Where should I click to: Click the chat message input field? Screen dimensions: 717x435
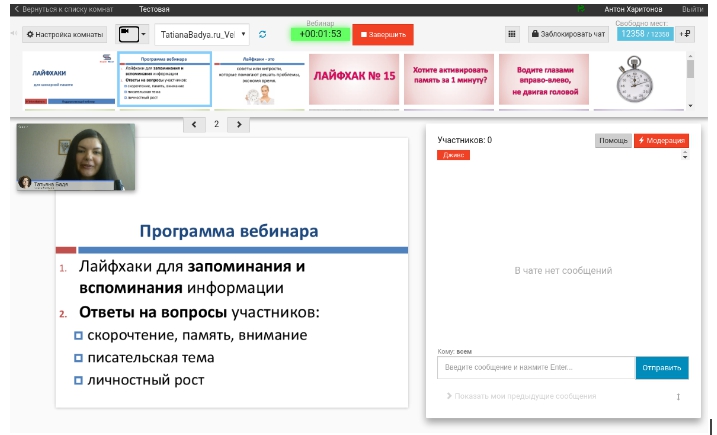coord(536,368)
